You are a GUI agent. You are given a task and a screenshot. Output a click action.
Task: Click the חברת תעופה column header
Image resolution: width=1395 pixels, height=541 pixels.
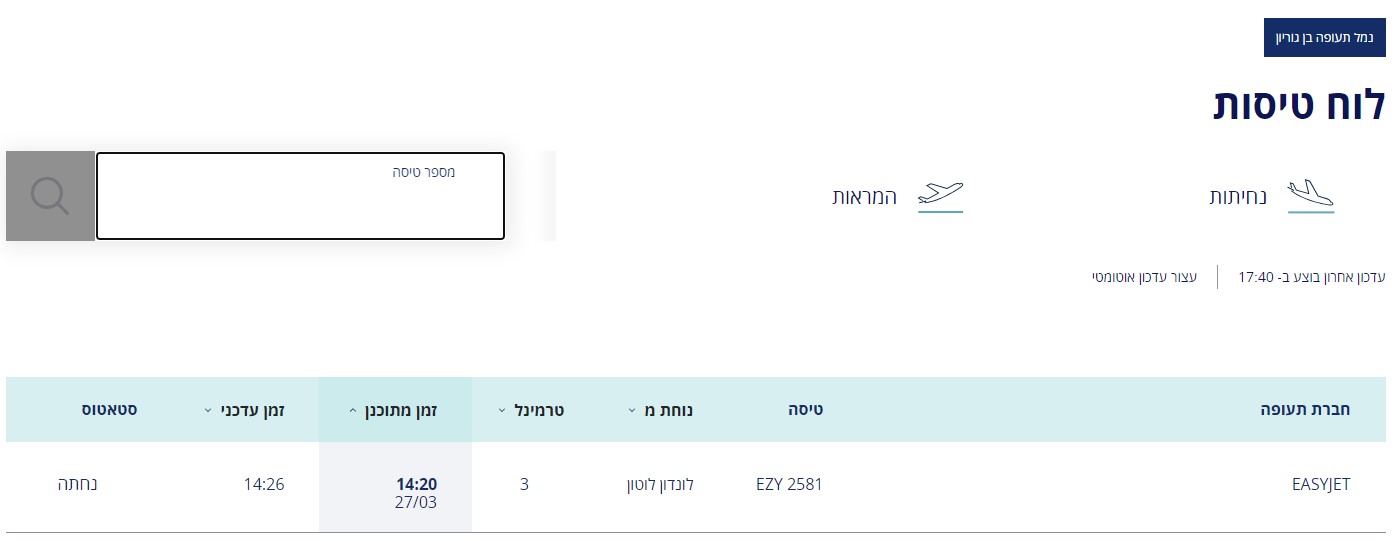(1305, 409)
